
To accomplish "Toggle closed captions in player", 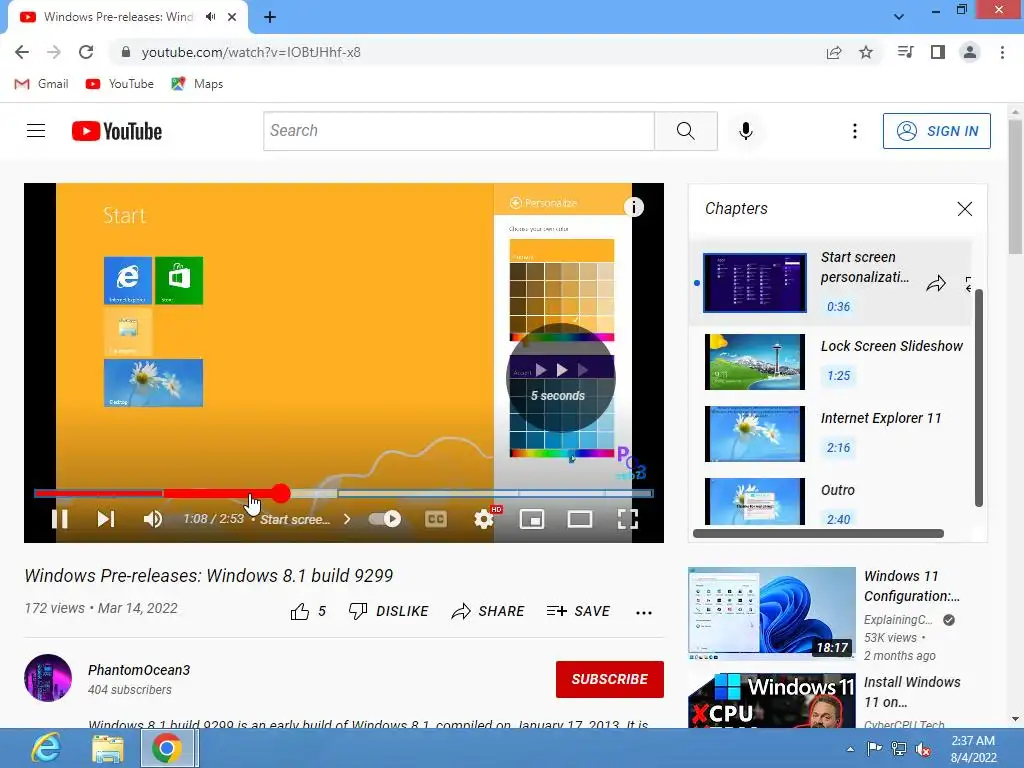I will 436,519.
